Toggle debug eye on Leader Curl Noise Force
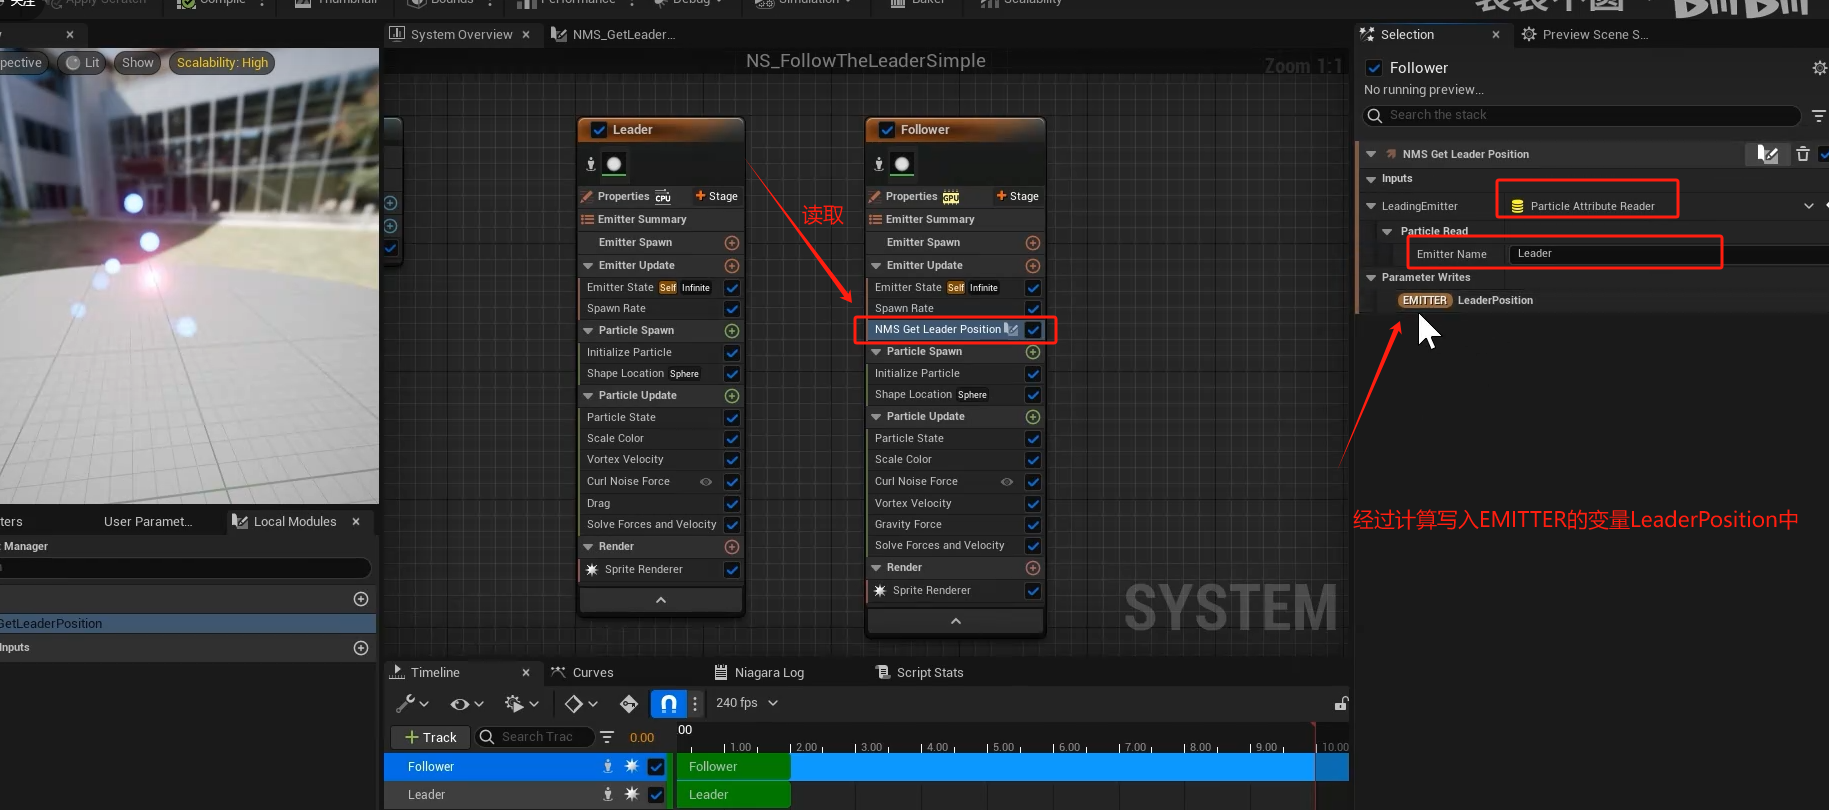Viewport: 1829px width, 810px height. [x=706, y=482]
